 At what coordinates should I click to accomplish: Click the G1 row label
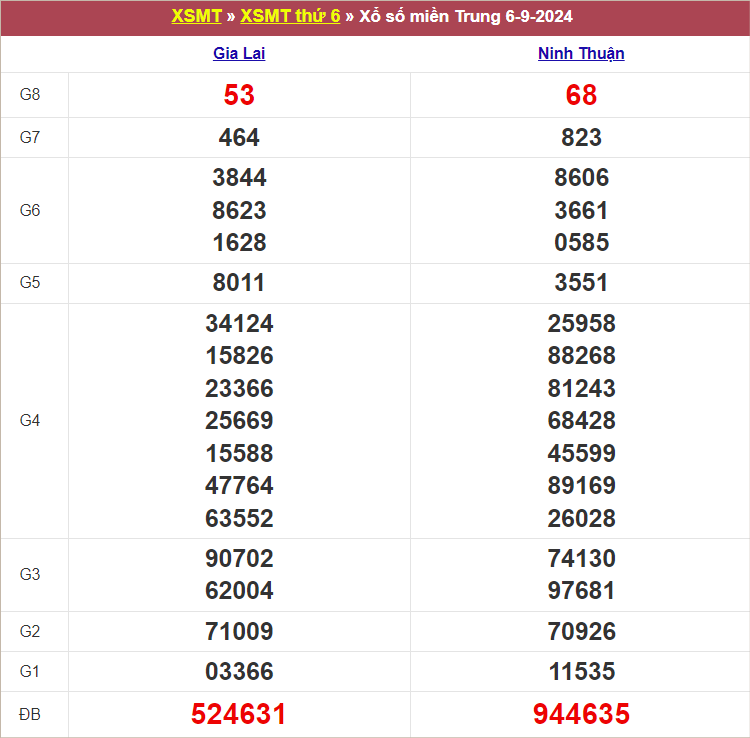(30, 672)
